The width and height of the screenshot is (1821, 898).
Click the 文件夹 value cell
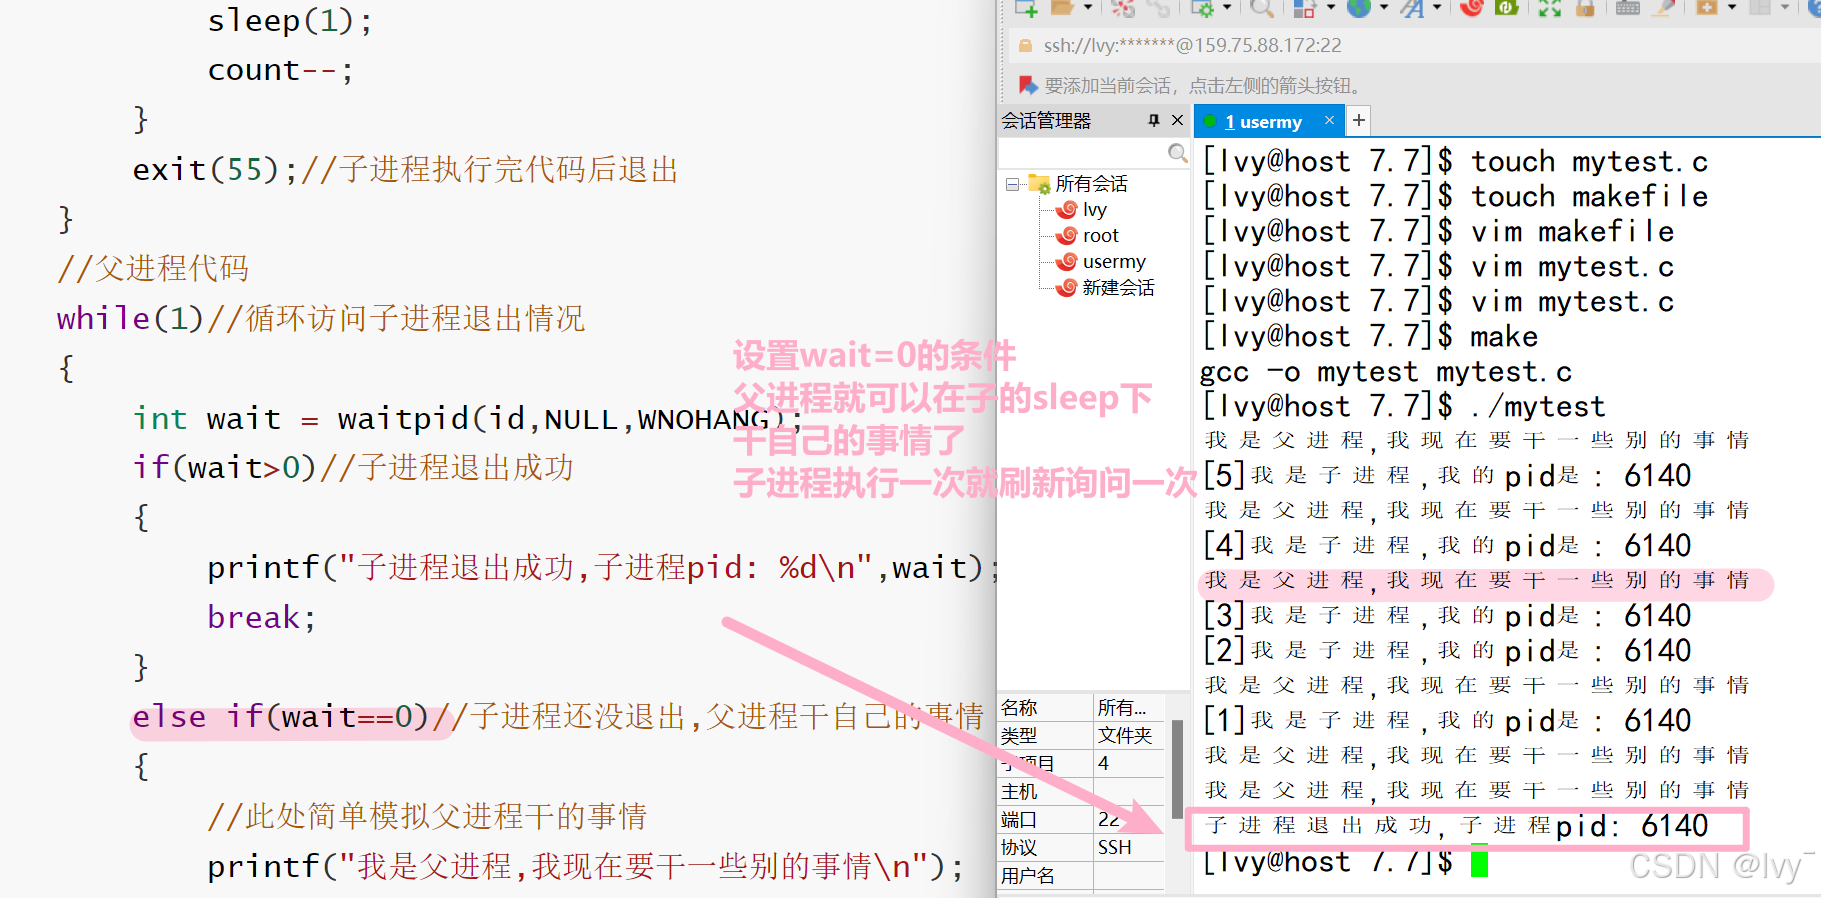(1129, 735)
